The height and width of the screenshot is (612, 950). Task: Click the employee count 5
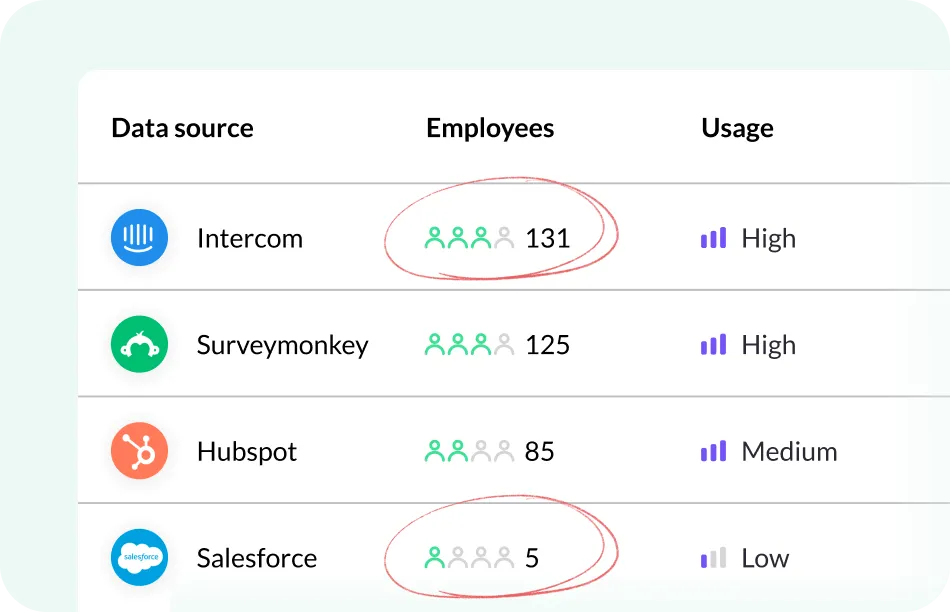tap(532, 558)
